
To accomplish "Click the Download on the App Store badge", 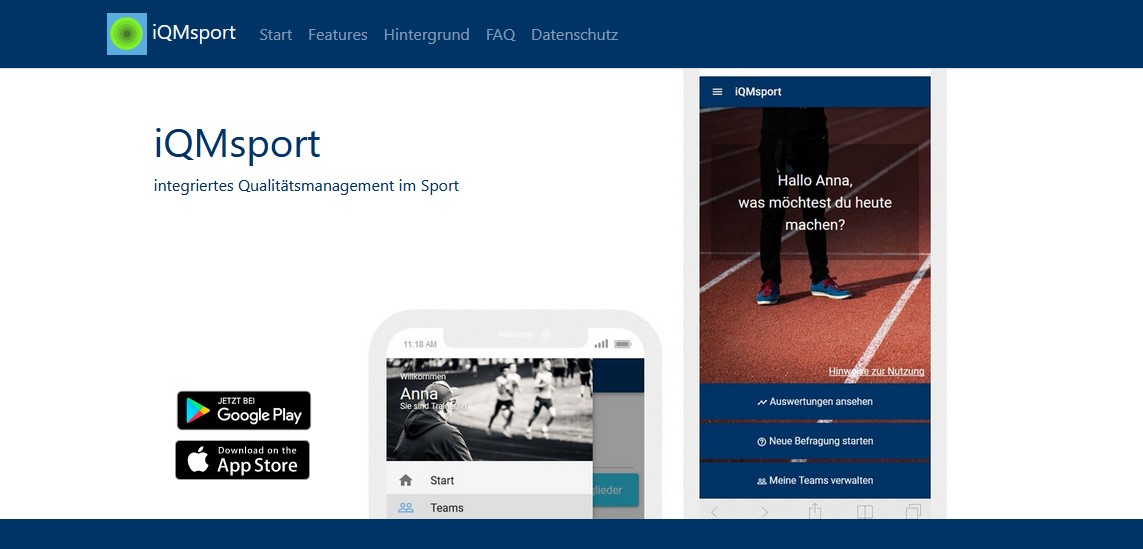I will (243, 460).
